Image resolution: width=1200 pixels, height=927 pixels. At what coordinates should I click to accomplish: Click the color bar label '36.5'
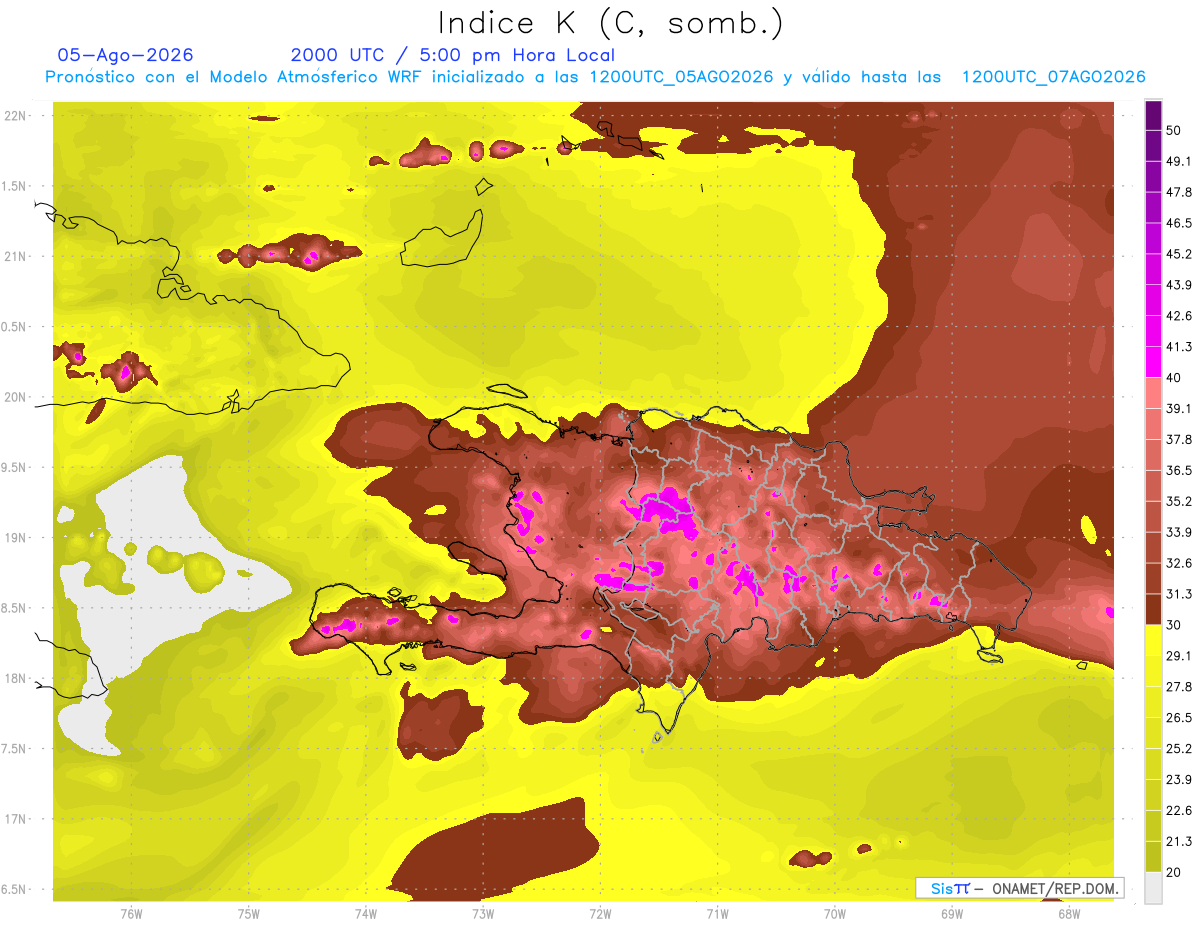pyautogui.click(x=1179, y=471)
